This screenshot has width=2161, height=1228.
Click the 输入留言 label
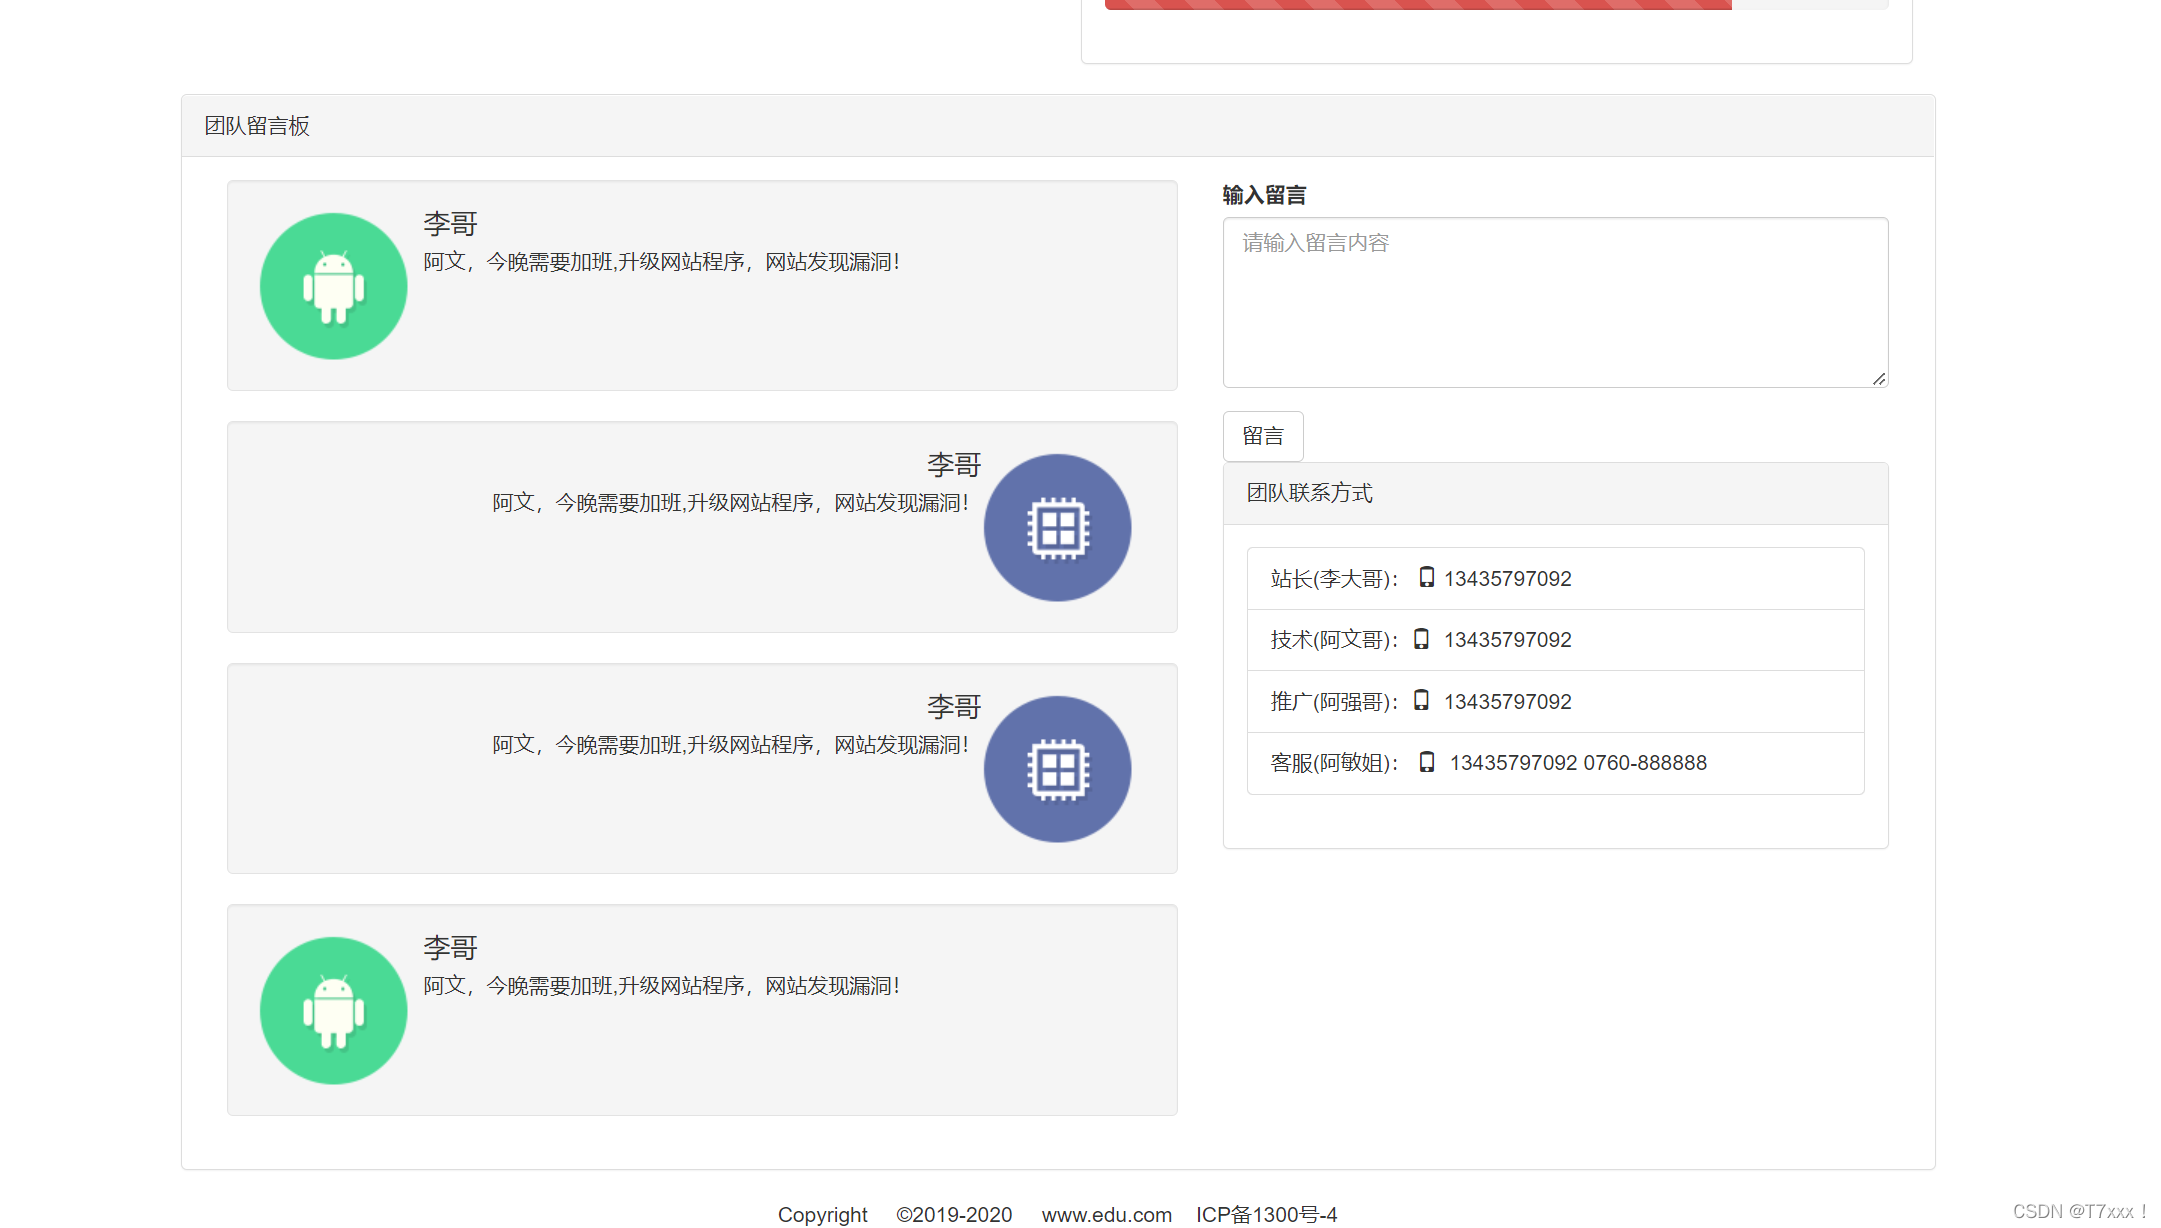click(x=1264, y=195)
